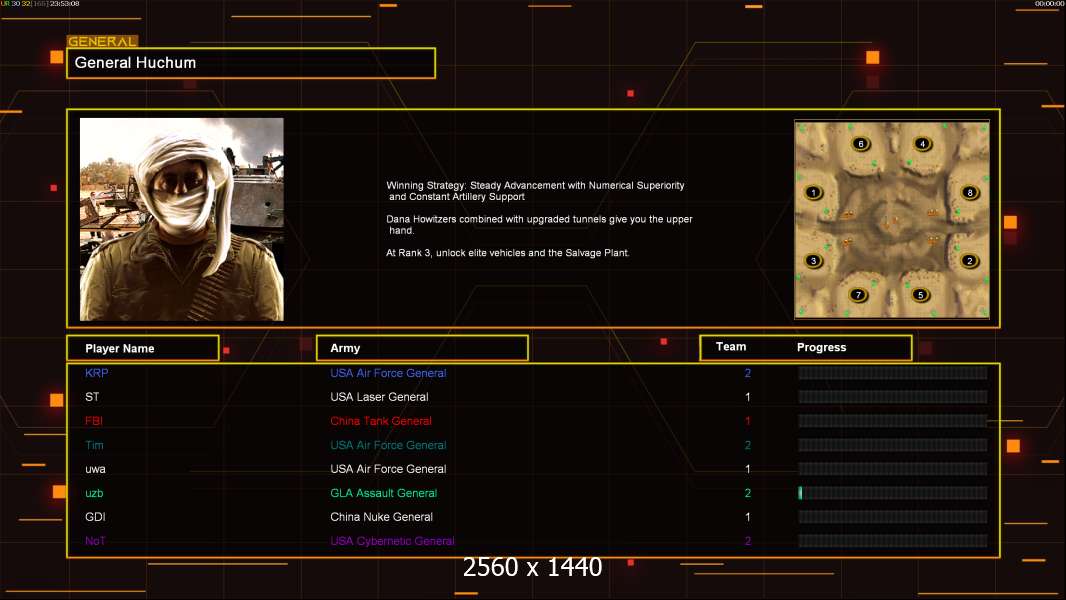Click start position 2 on the minimap

969,260
